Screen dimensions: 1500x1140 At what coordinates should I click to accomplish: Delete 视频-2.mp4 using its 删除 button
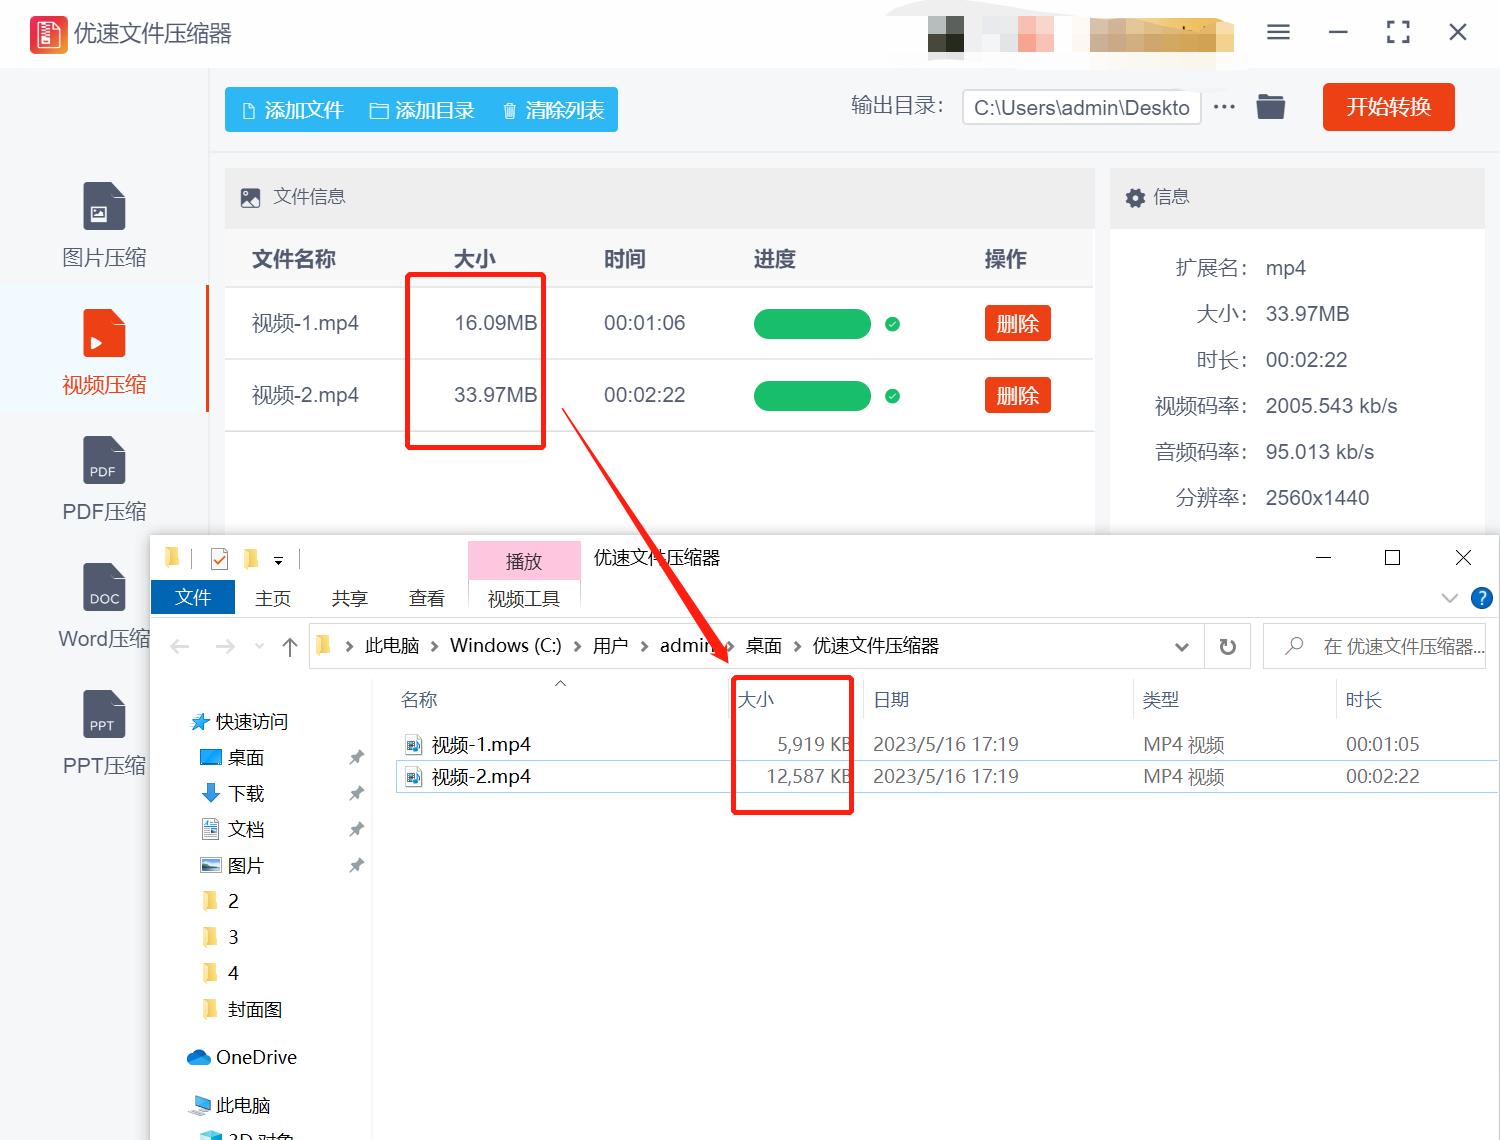point(1017,395)
